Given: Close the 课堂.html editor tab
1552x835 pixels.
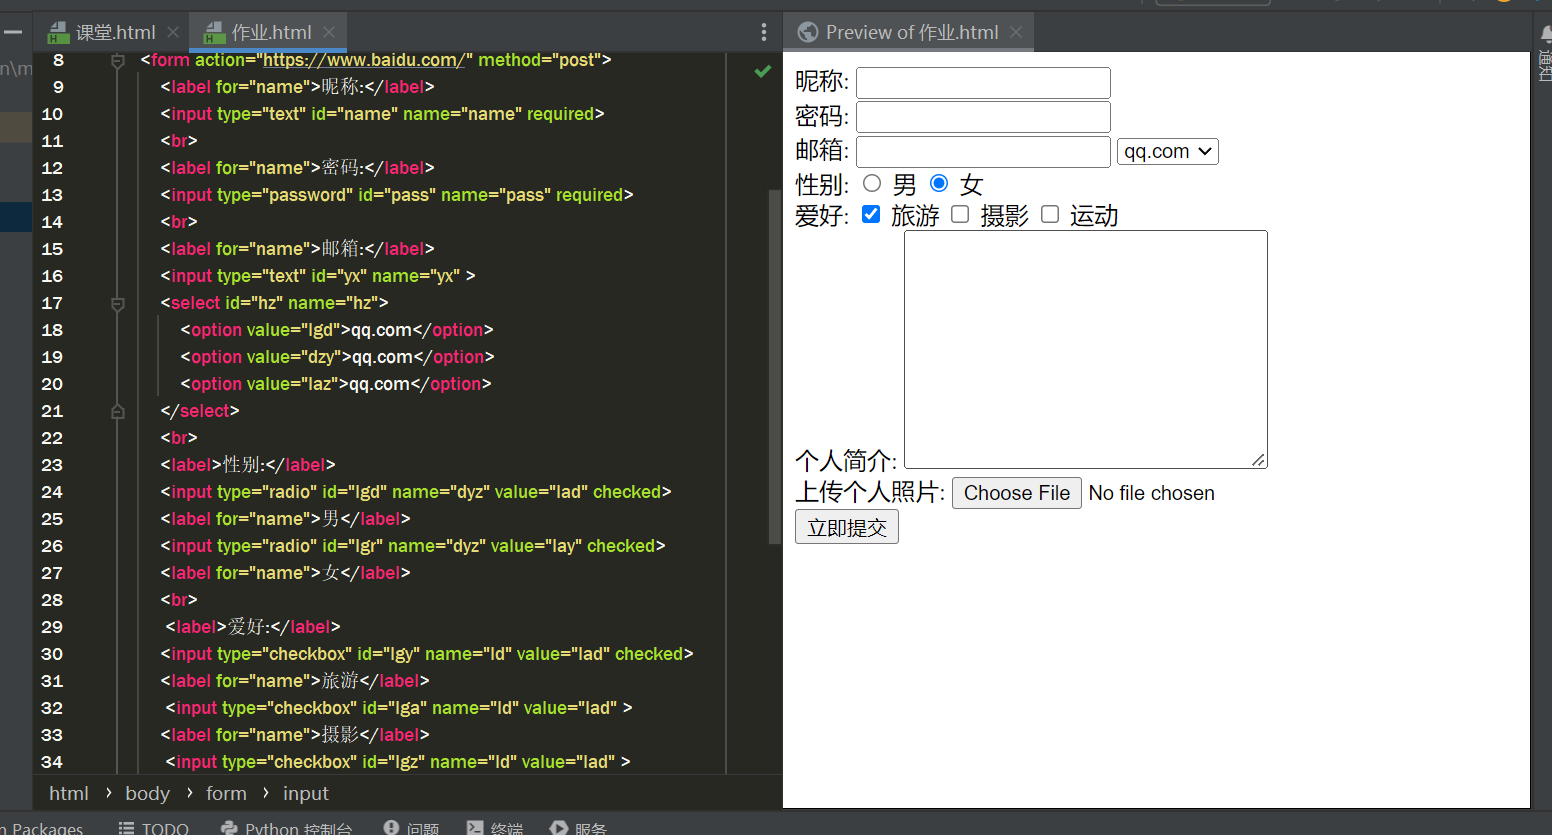Looking at the screenshot, I should pyautogui.click(x=173, y=32).
